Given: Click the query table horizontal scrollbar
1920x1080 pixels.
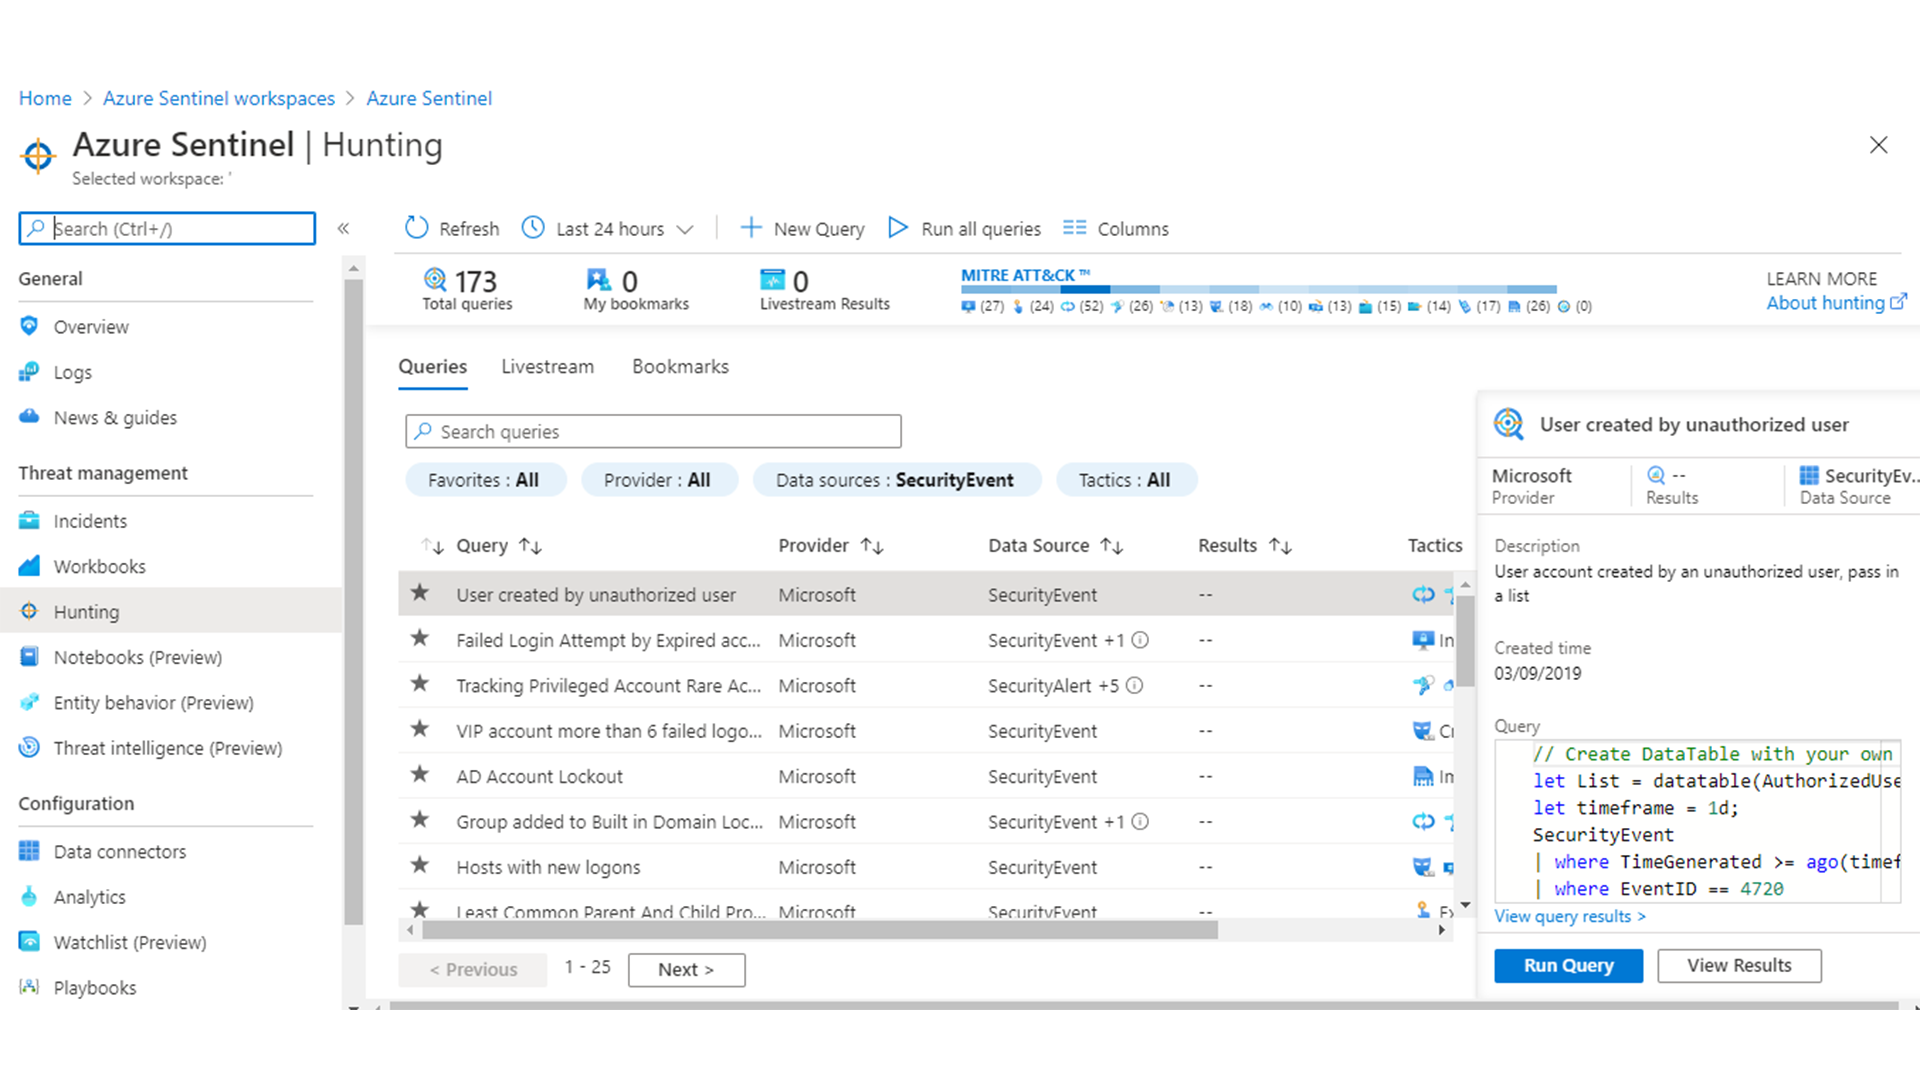Looking at the screenshot, I should click(x=820, y=930).
